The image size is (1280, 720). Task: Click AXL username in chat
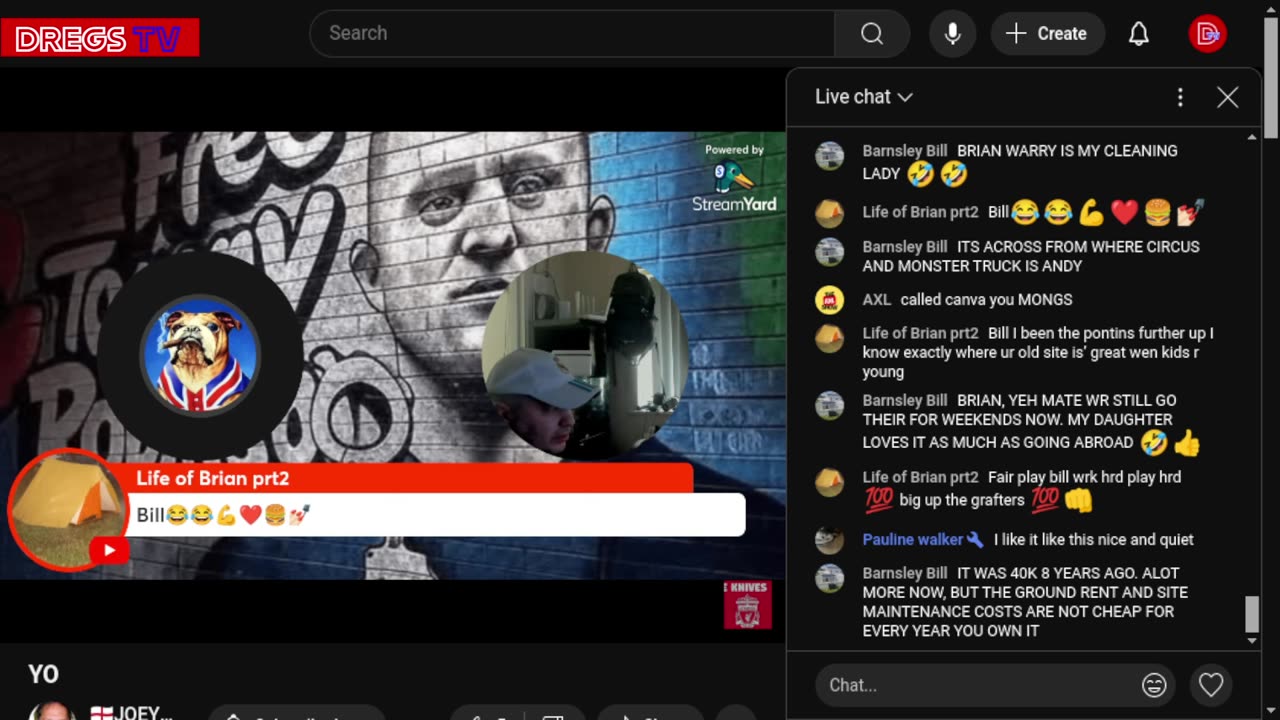pos(876,300)
